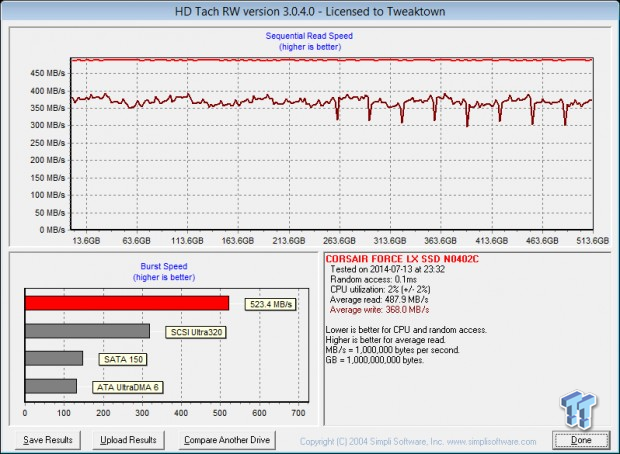Image resolution: width=620 pixels, height=454 pixels.
Task: Select the 'CPU utilization: 2%' line
Action: click(x=380, y=289)
